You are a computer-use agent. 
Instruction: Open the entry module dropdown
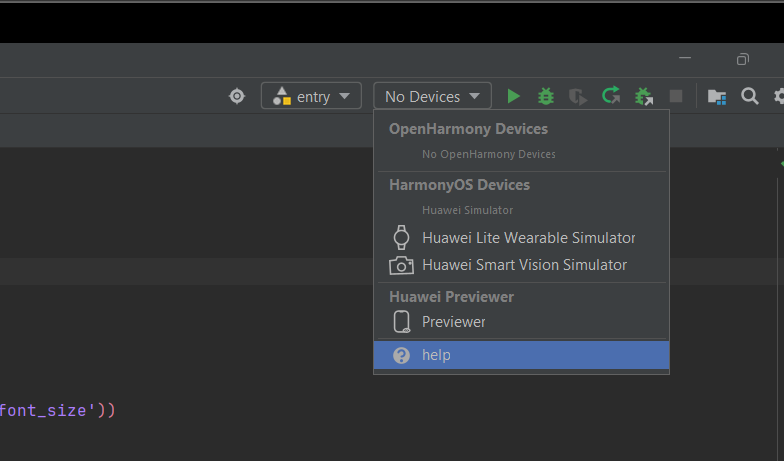311,96
